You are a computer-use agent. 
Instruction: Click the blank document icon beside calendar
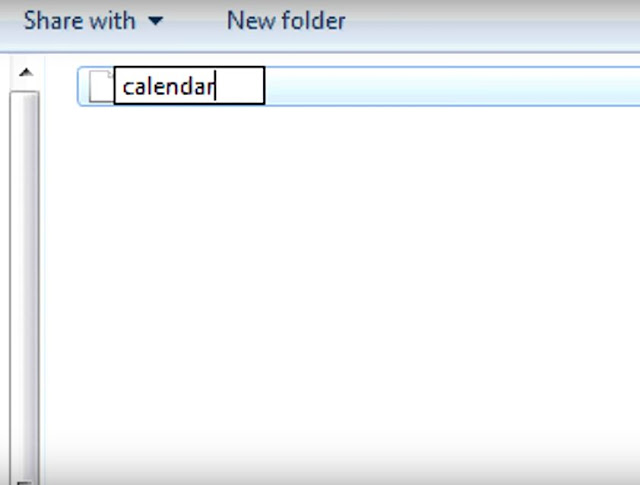[x=101, y=86]
